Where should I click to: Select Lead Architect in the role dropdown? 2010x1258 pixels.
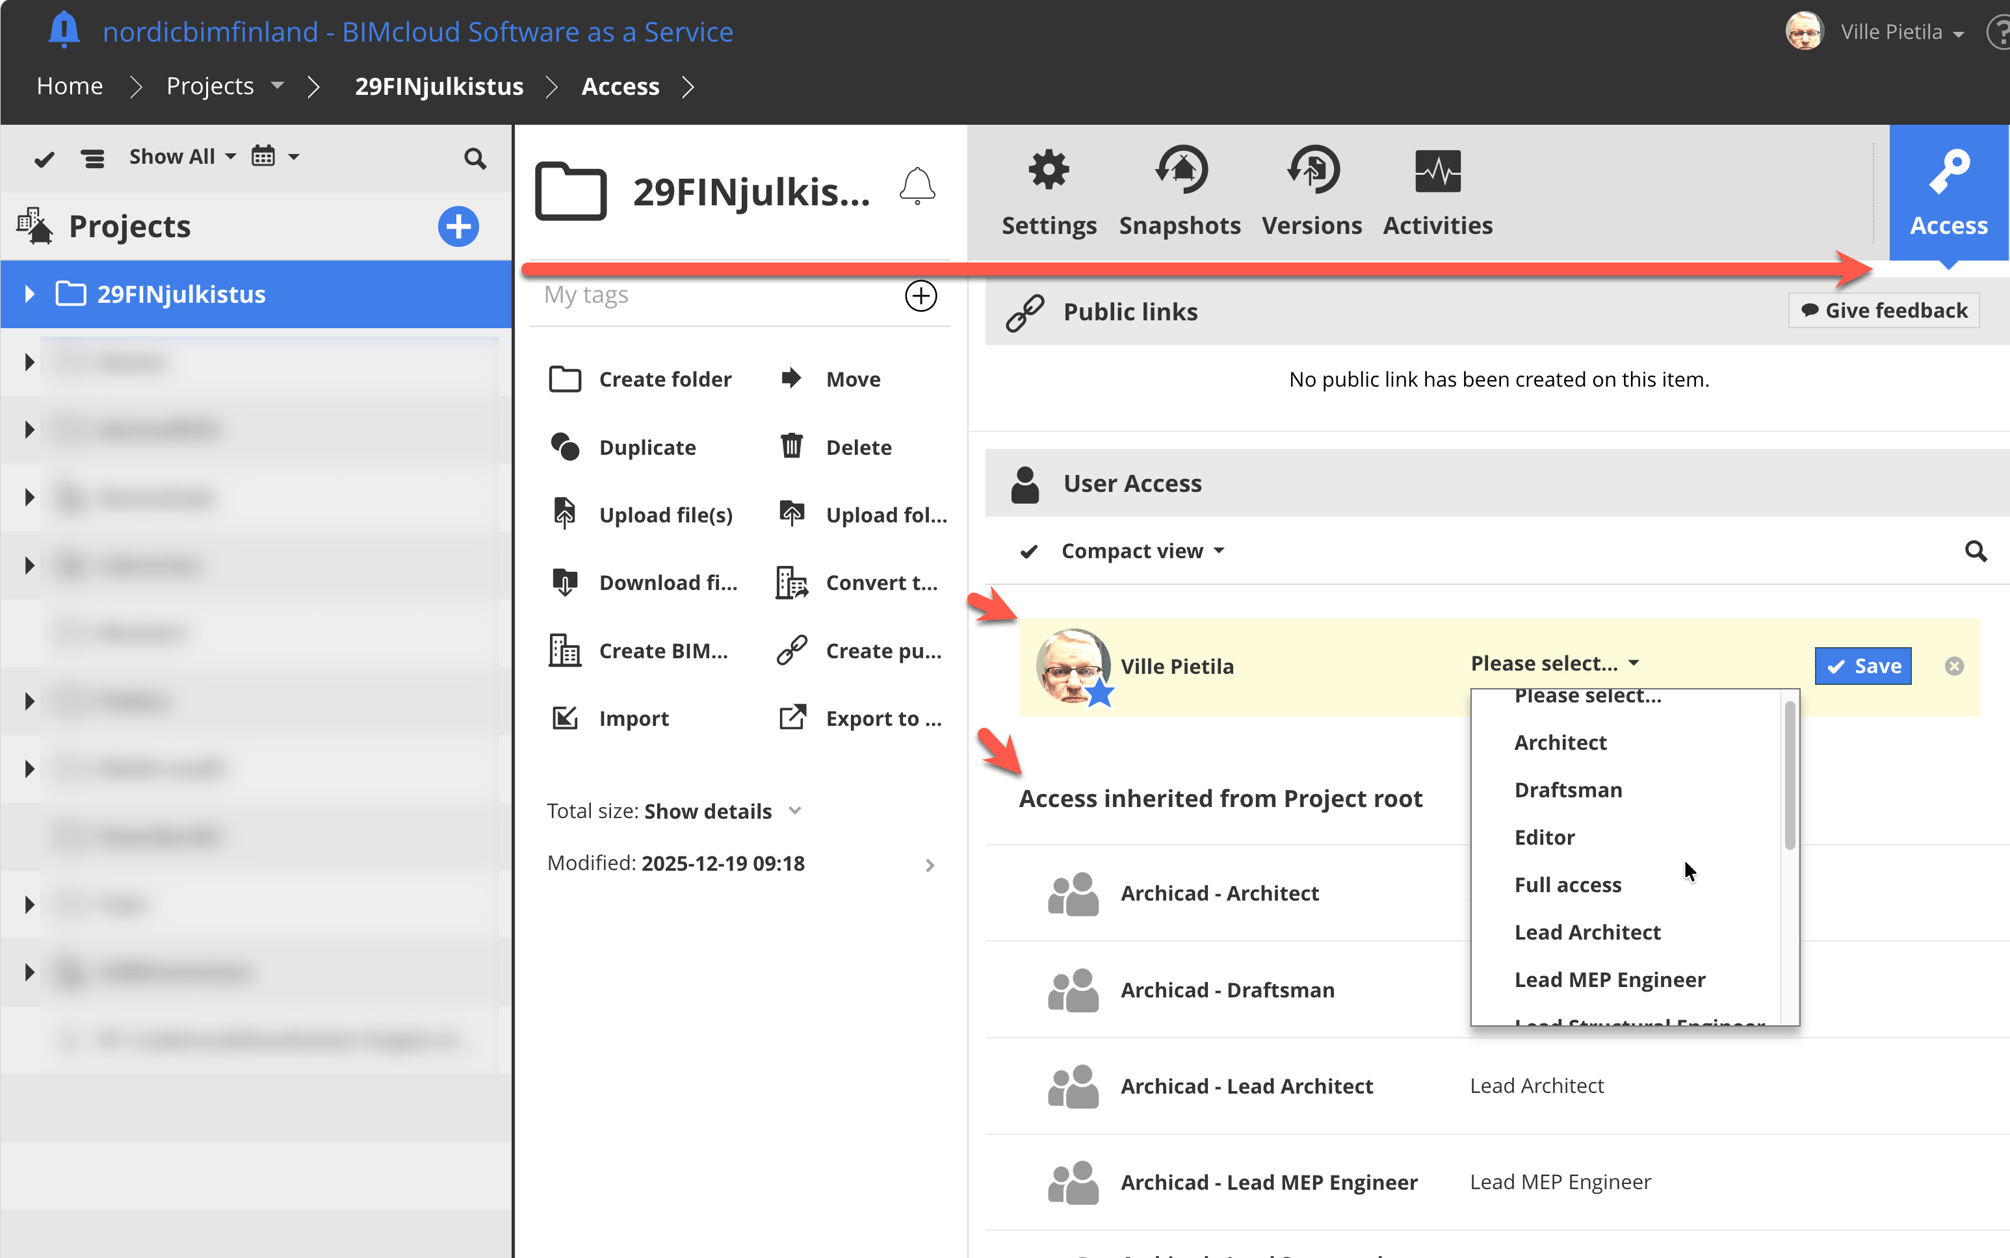point(1587,931)
